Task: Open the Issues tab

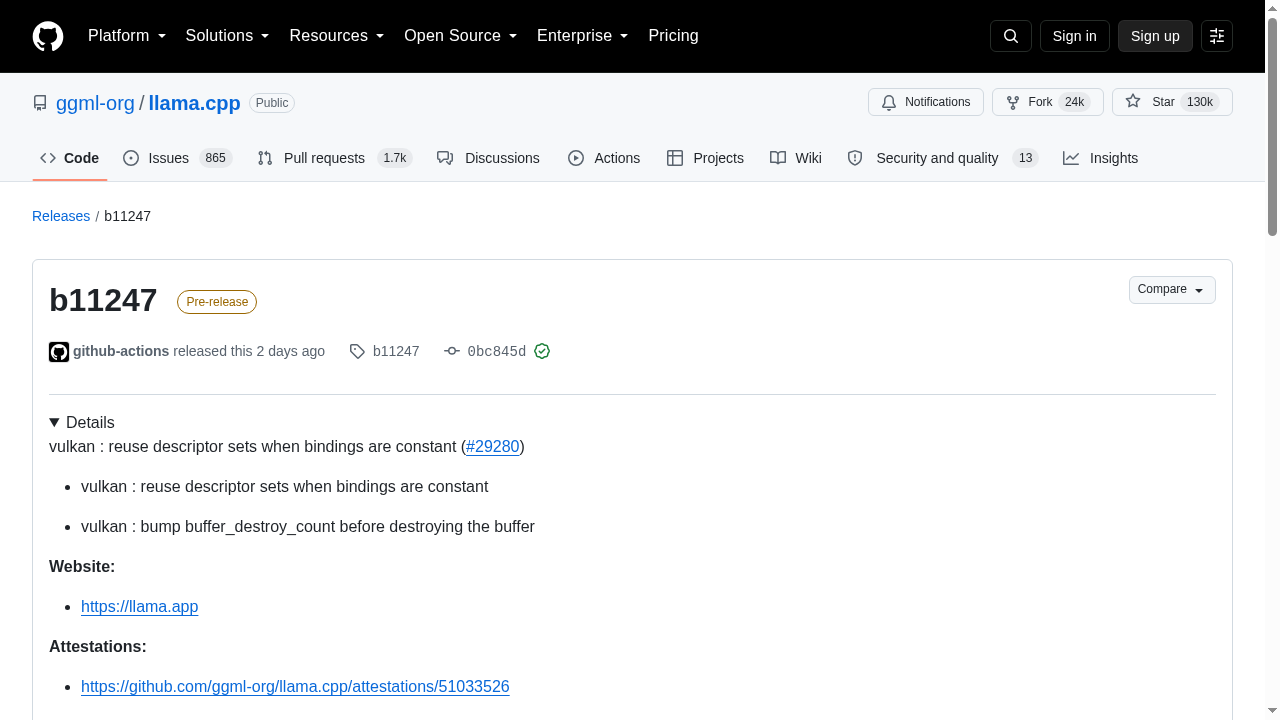Action: click(x=177, y=158)
